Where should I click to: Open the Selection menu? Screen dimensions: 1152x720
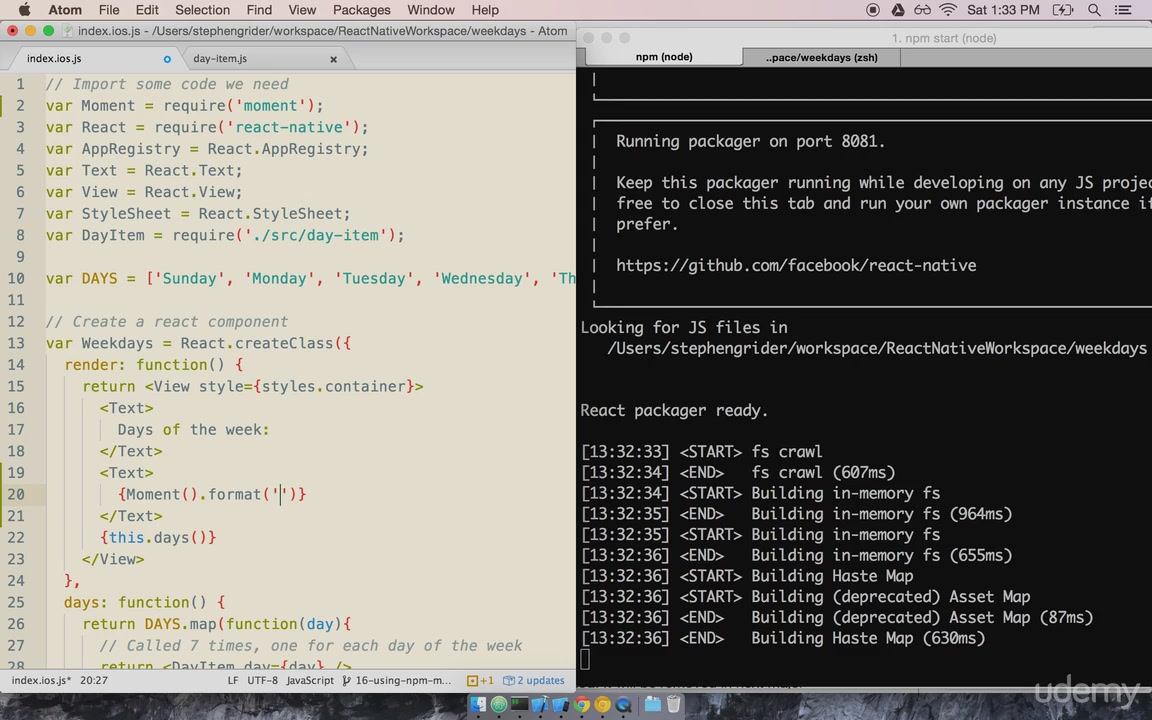point(202,10)
